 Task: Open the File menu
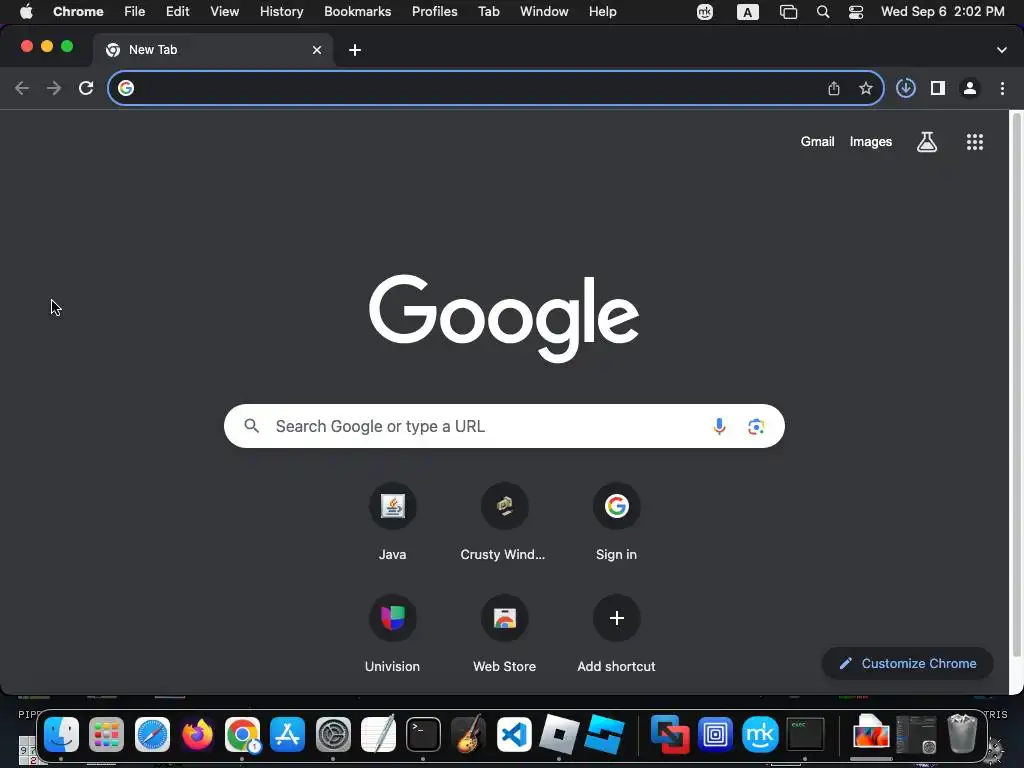coord(135,12)
